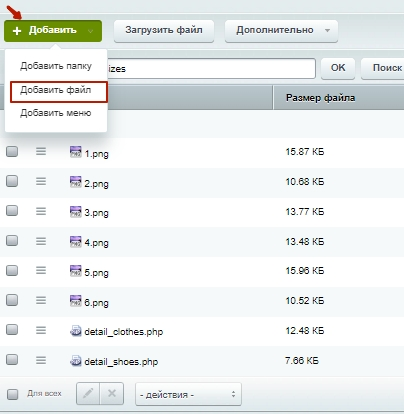Image resolution: width=404 pixels, height=414 pixels.
Task: Tick the checkbox for detail_clothes.php
Action: [x=12, y=330]
